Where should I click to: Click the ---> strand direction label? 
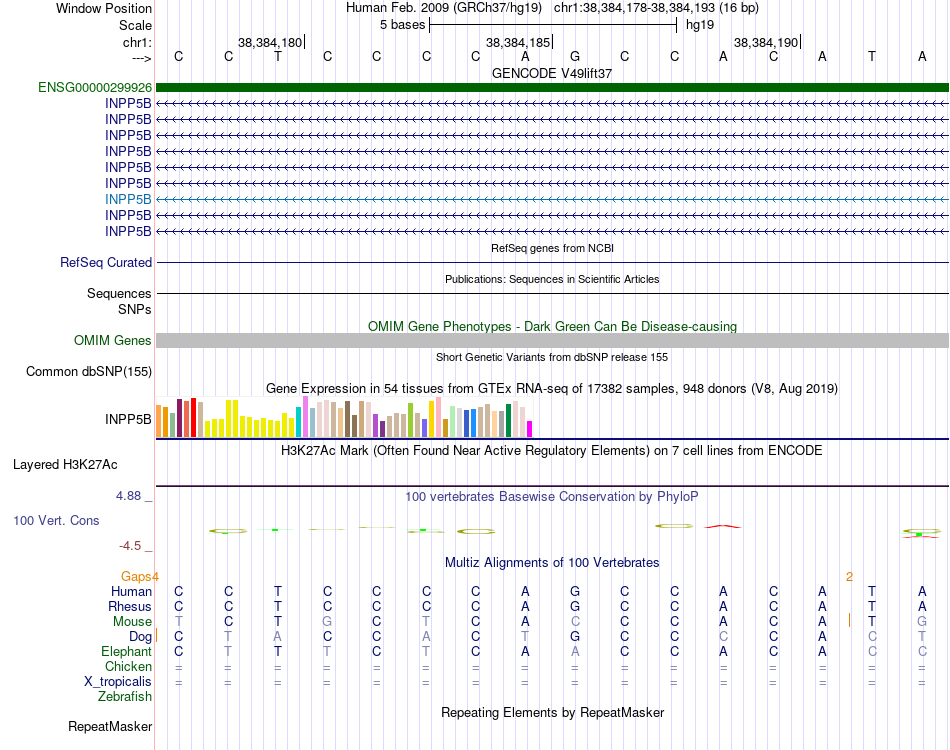[x=142, y=58]
